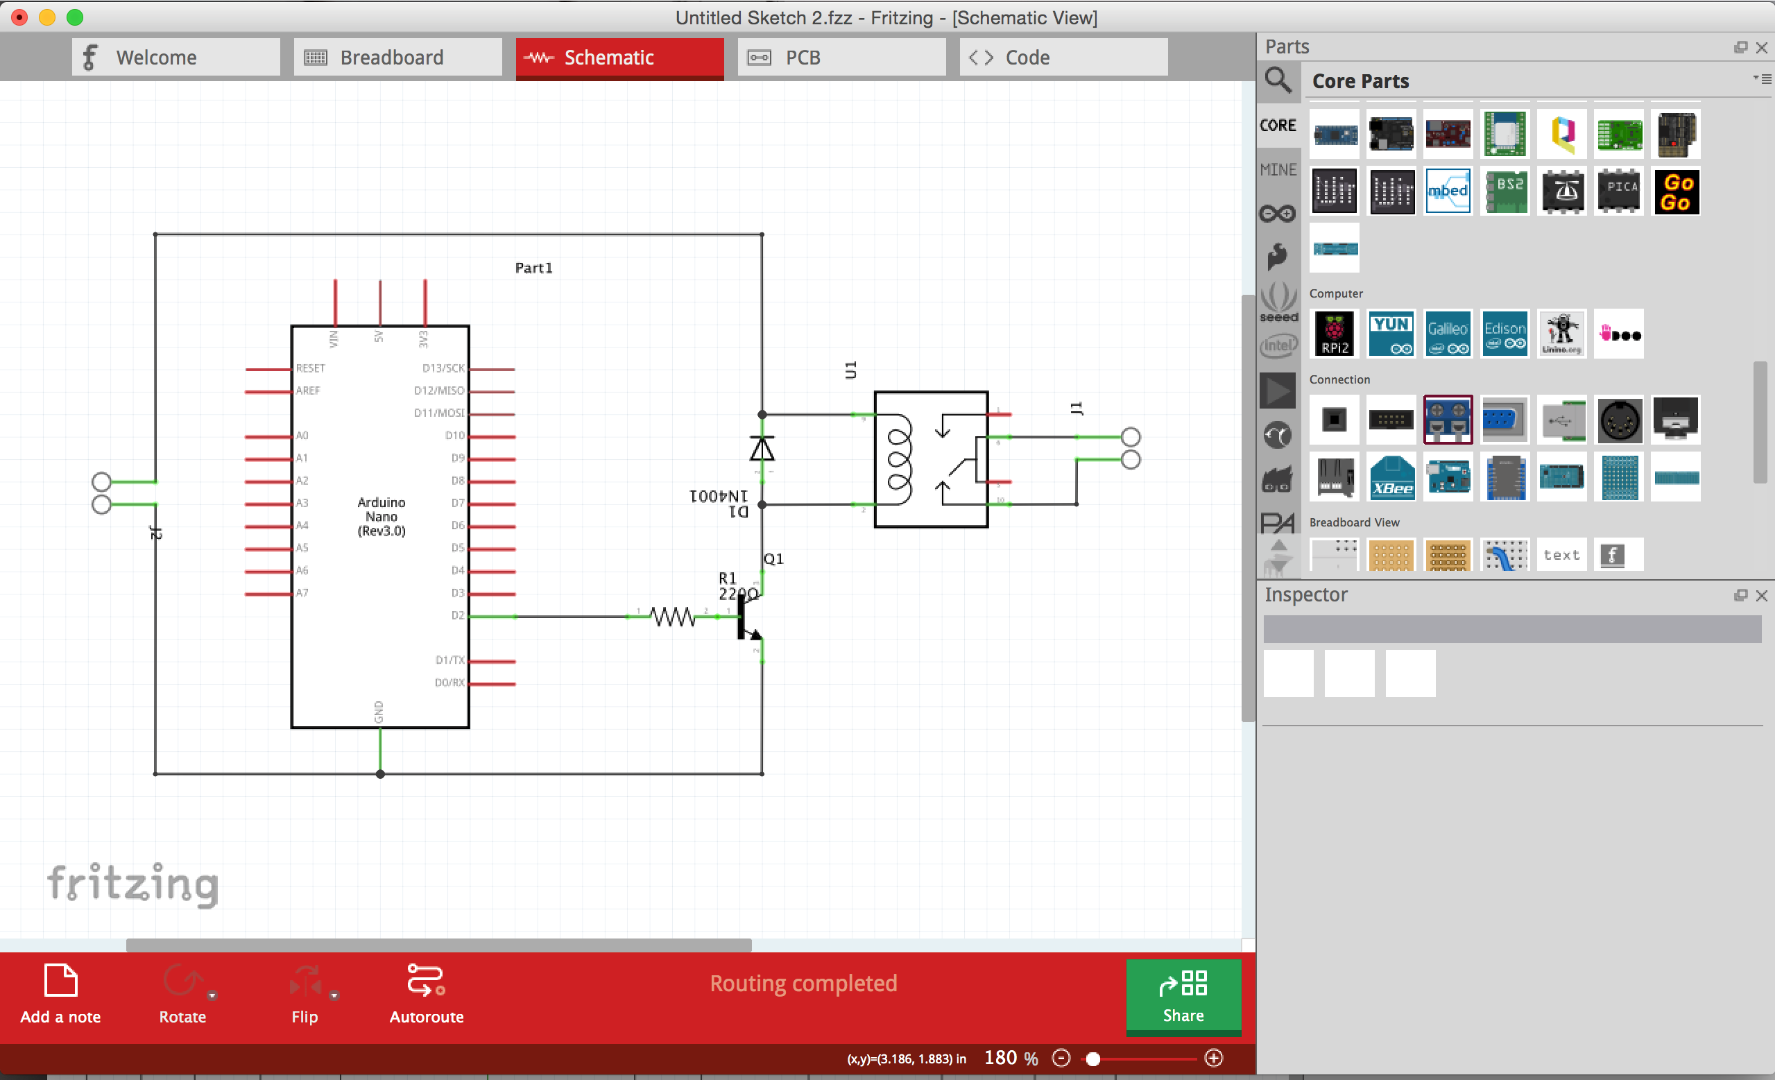Select the R1 resistor symbol

tap(674, 616)
